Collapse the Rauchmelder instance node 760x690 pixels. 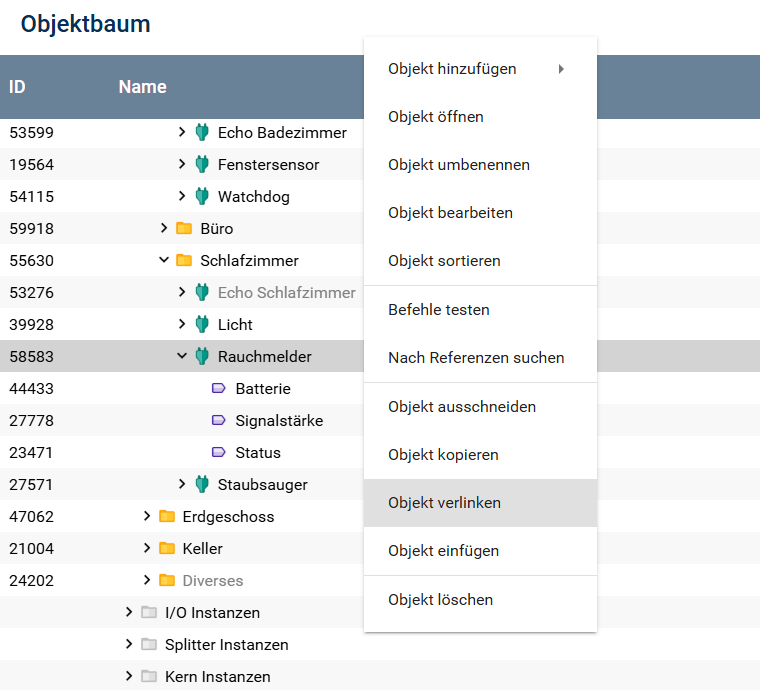[182, 356]
